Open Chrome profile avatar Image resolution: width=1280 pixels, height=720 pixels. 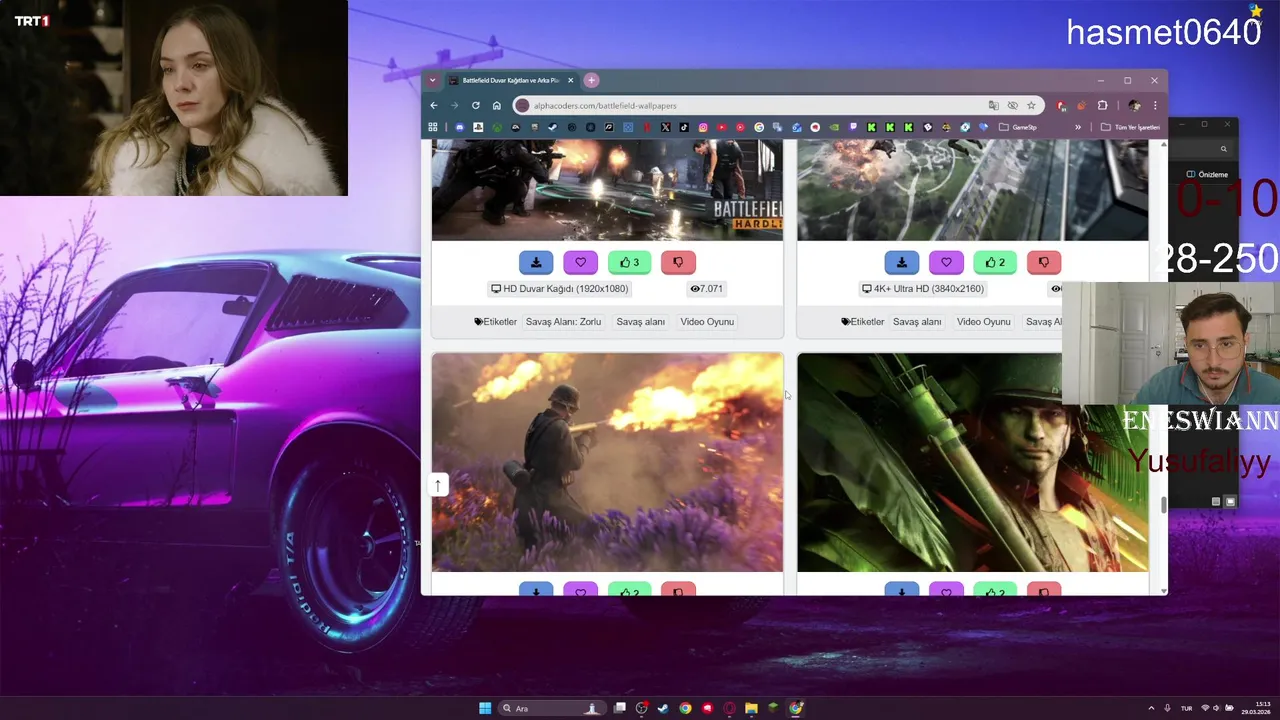click(1134, 105)
